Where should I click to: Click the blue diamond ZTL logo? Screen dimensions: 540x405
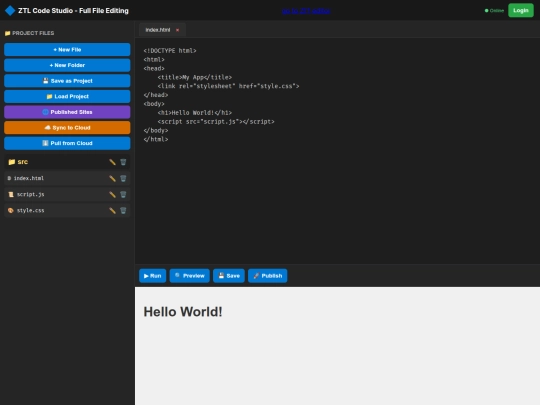pyautogui.click(x=10, y=11)
